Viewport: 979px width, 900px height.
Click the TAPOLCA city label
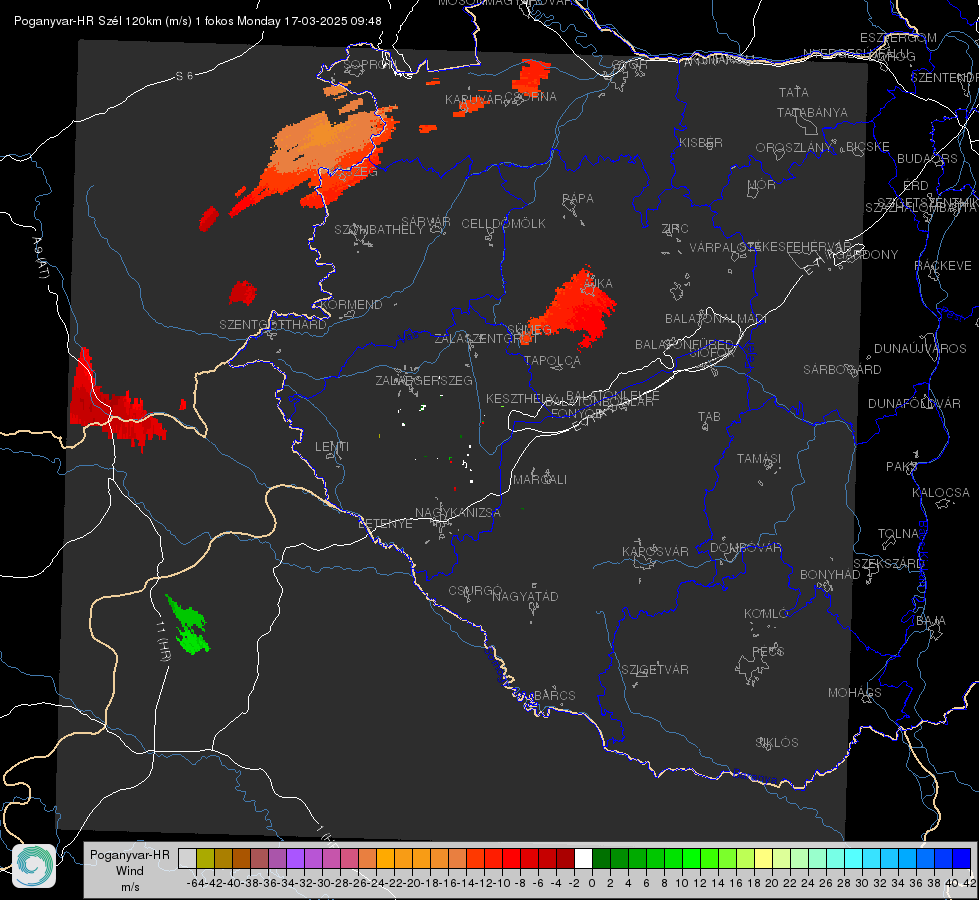(552, 361)
